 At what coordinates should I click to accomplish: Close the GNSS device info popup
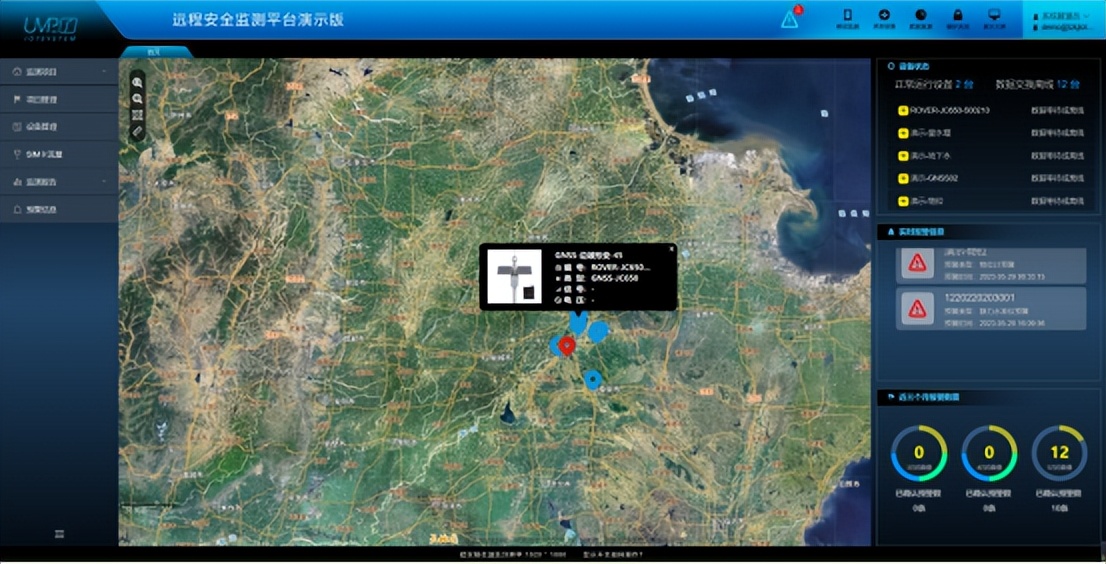(671, 248)
